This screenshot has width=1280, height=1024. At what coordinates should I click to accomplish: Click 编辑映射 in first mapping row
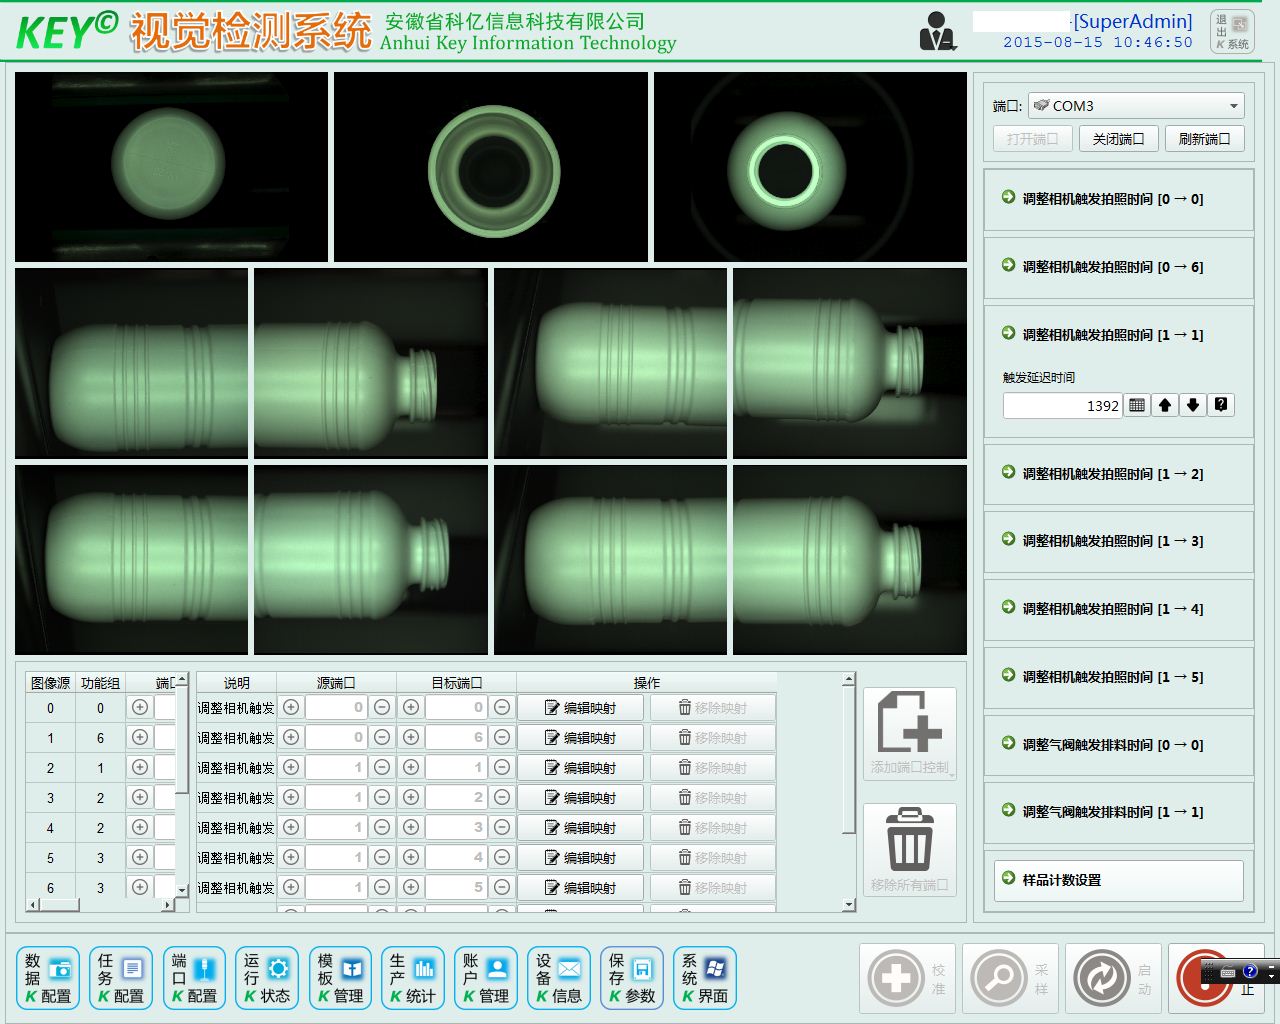580,708
